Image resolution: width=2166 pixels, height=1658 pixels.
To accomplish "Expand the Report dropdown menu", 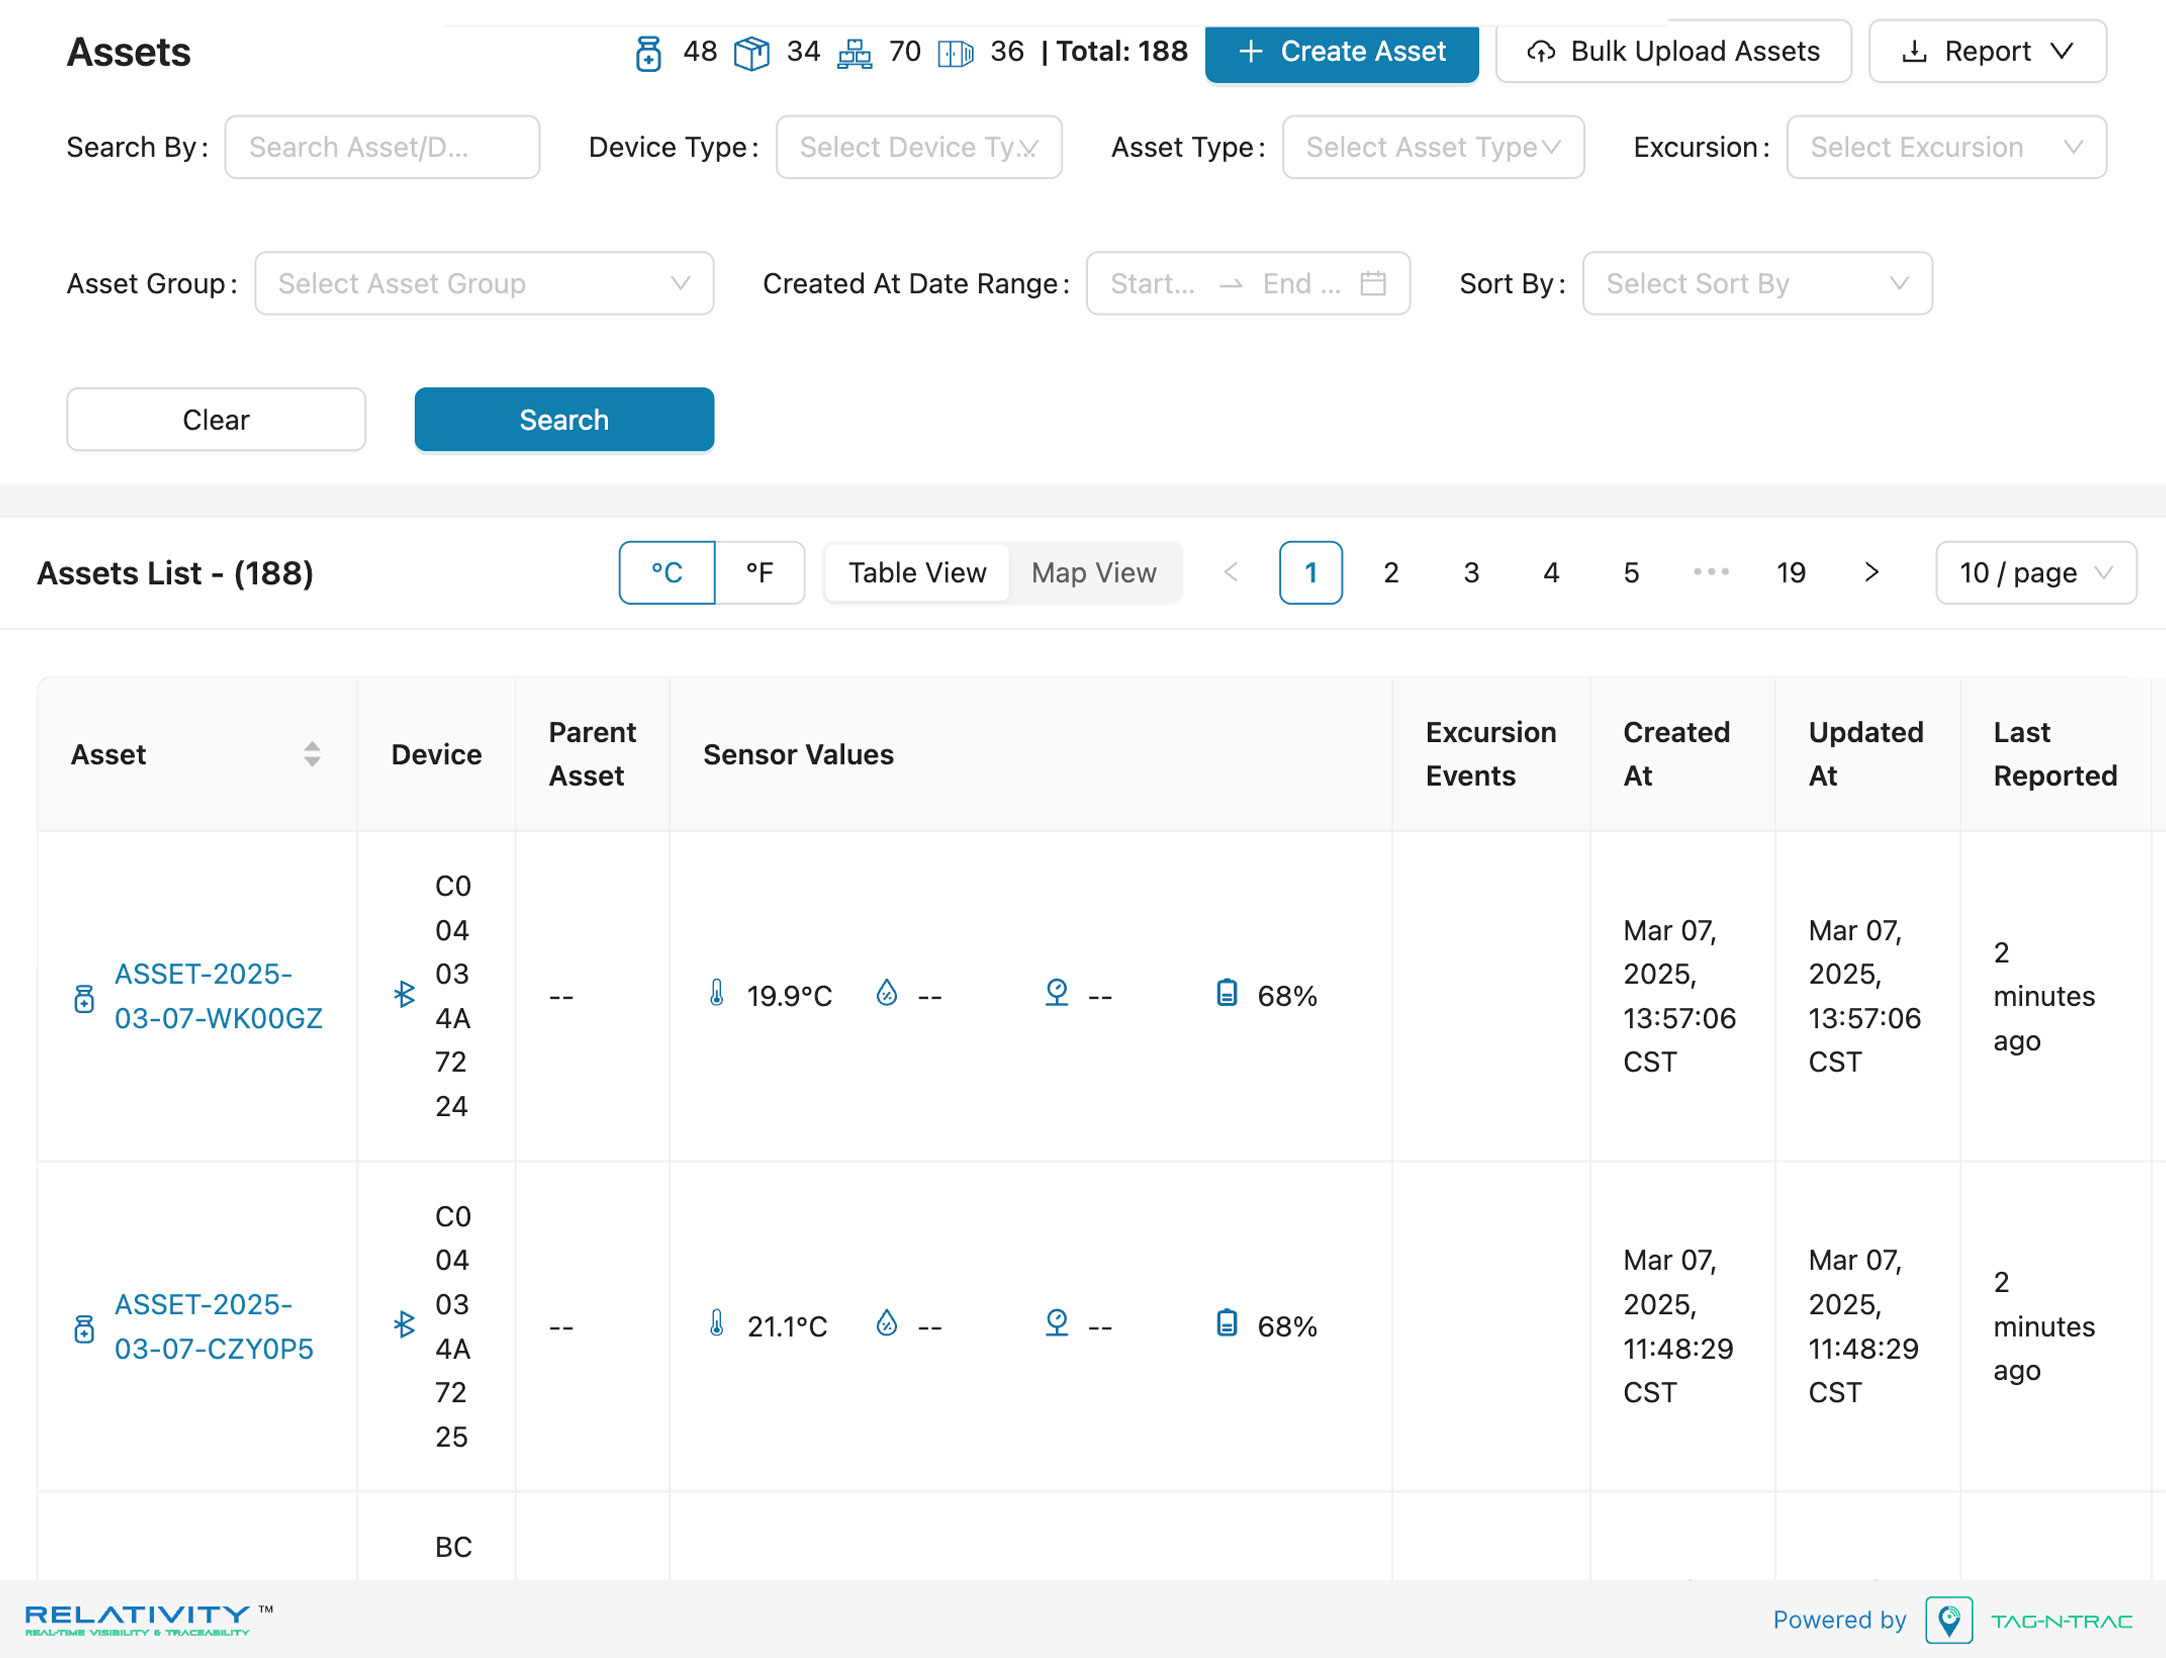I will [x=1988, y=51].
